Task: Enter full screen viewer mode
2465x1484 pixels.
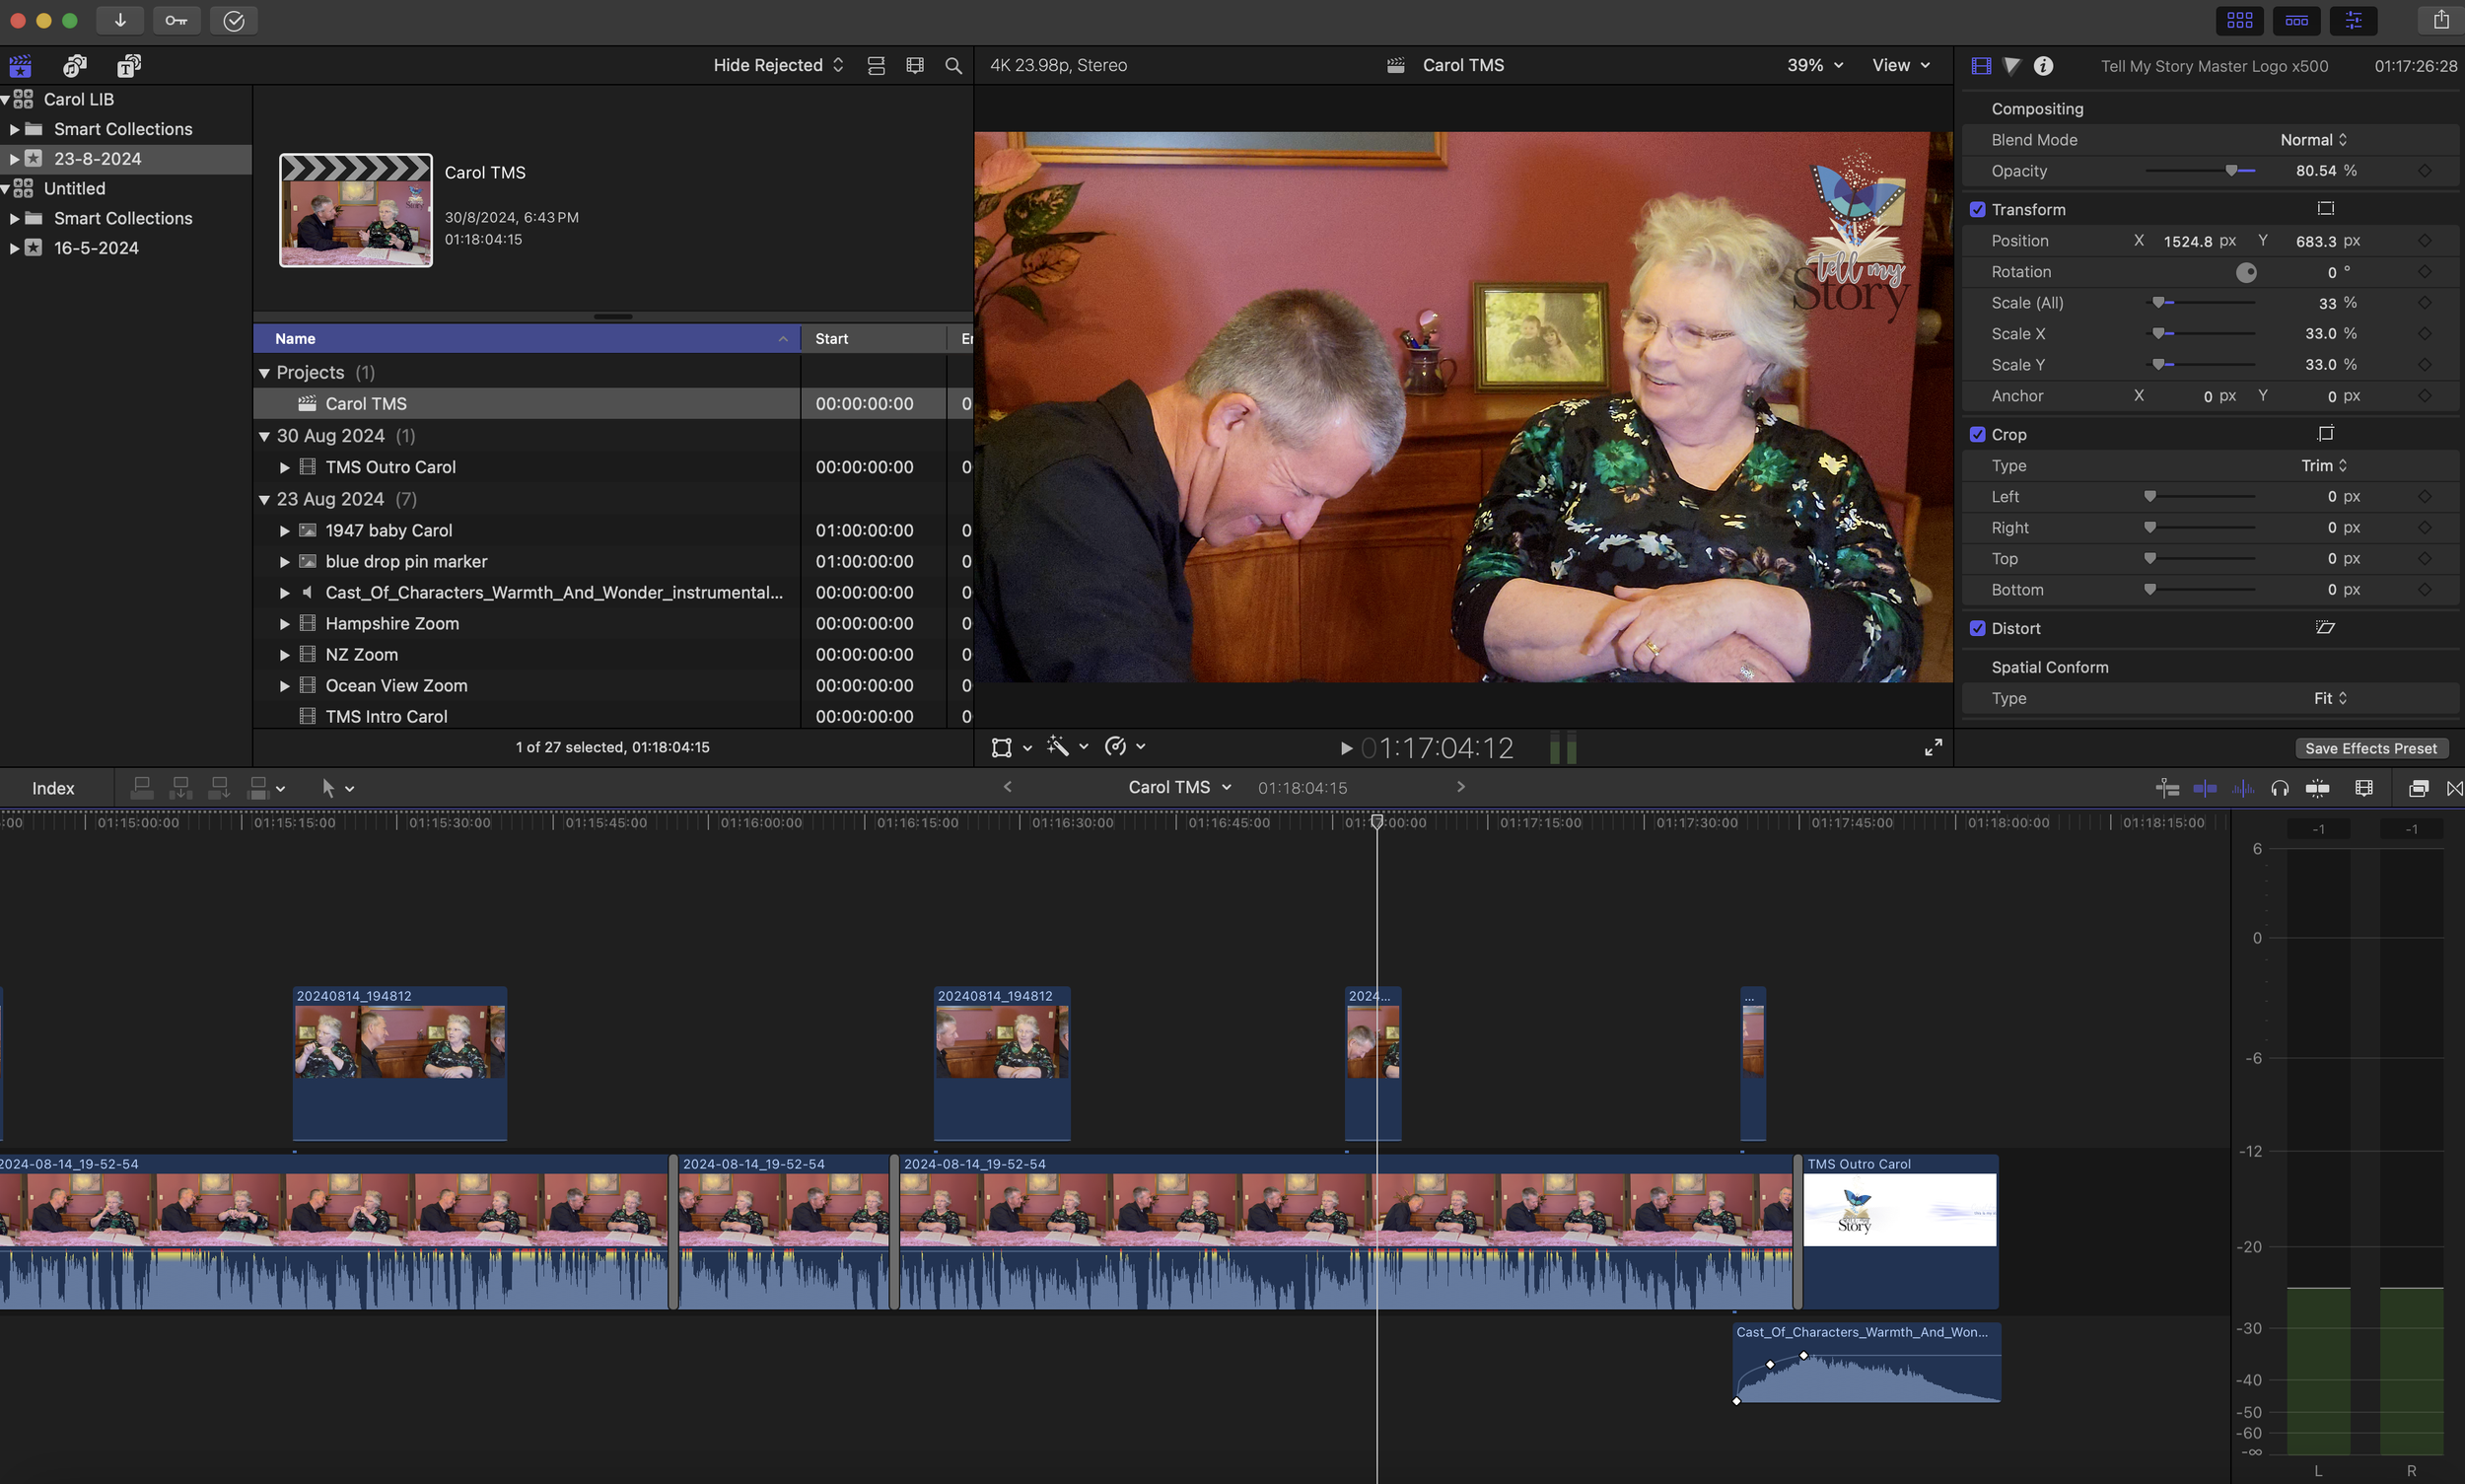Action: click(1933, 747)
